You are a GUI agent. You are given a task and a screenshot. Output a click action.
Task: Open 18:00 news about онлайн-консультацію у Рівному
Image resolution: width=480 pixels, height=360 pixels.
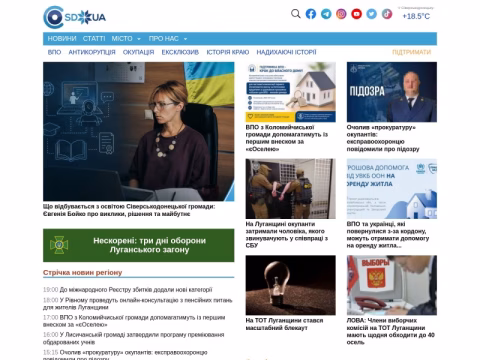tap(137, 303)
